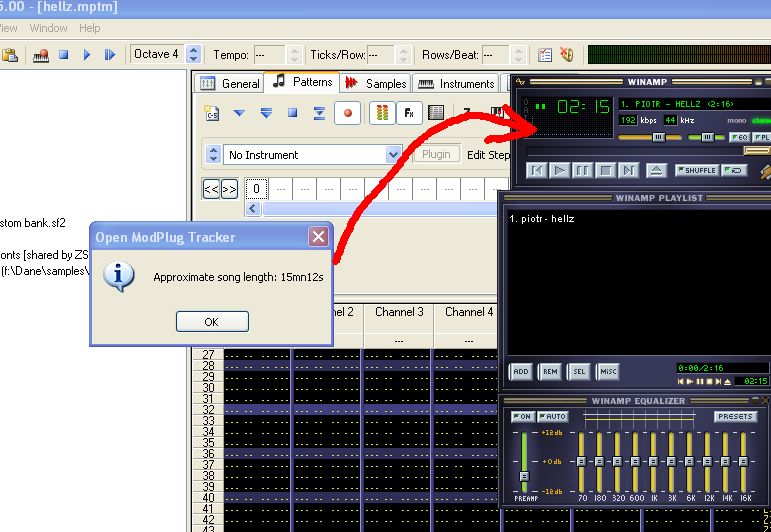Open the Window menu

48,28
